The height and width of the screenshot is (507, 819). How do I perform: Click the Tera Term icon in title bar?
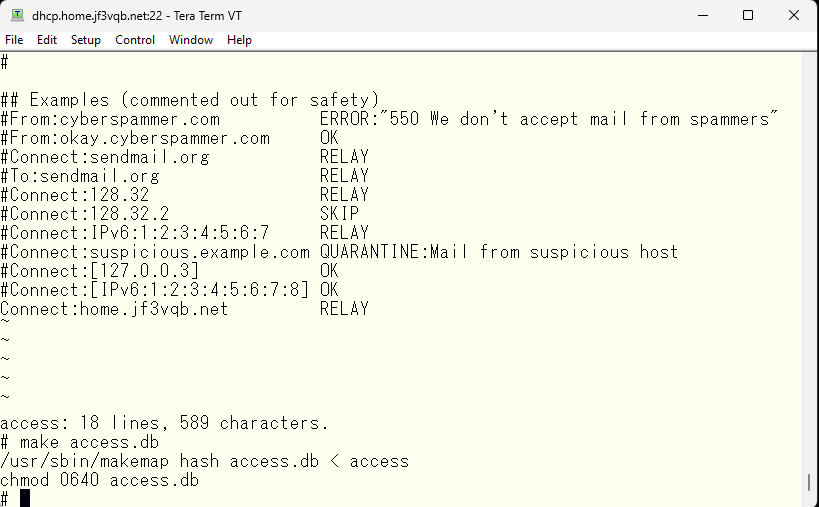[17, 15]
